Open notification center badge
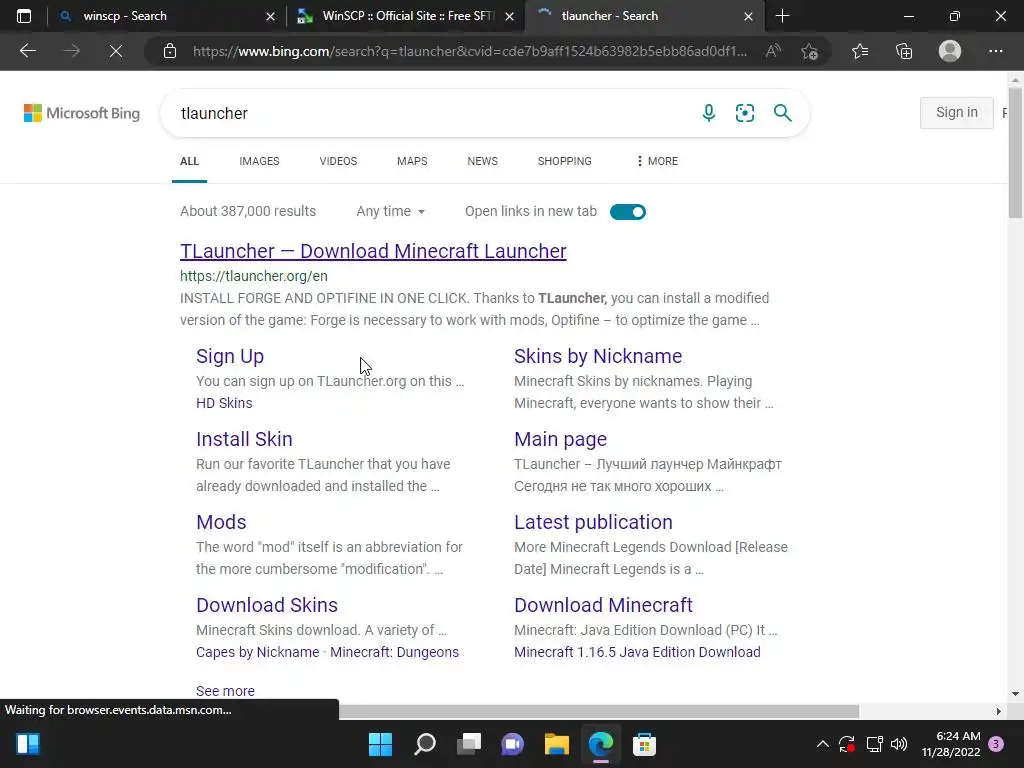 pyautogui.click(x=996, y=744)
